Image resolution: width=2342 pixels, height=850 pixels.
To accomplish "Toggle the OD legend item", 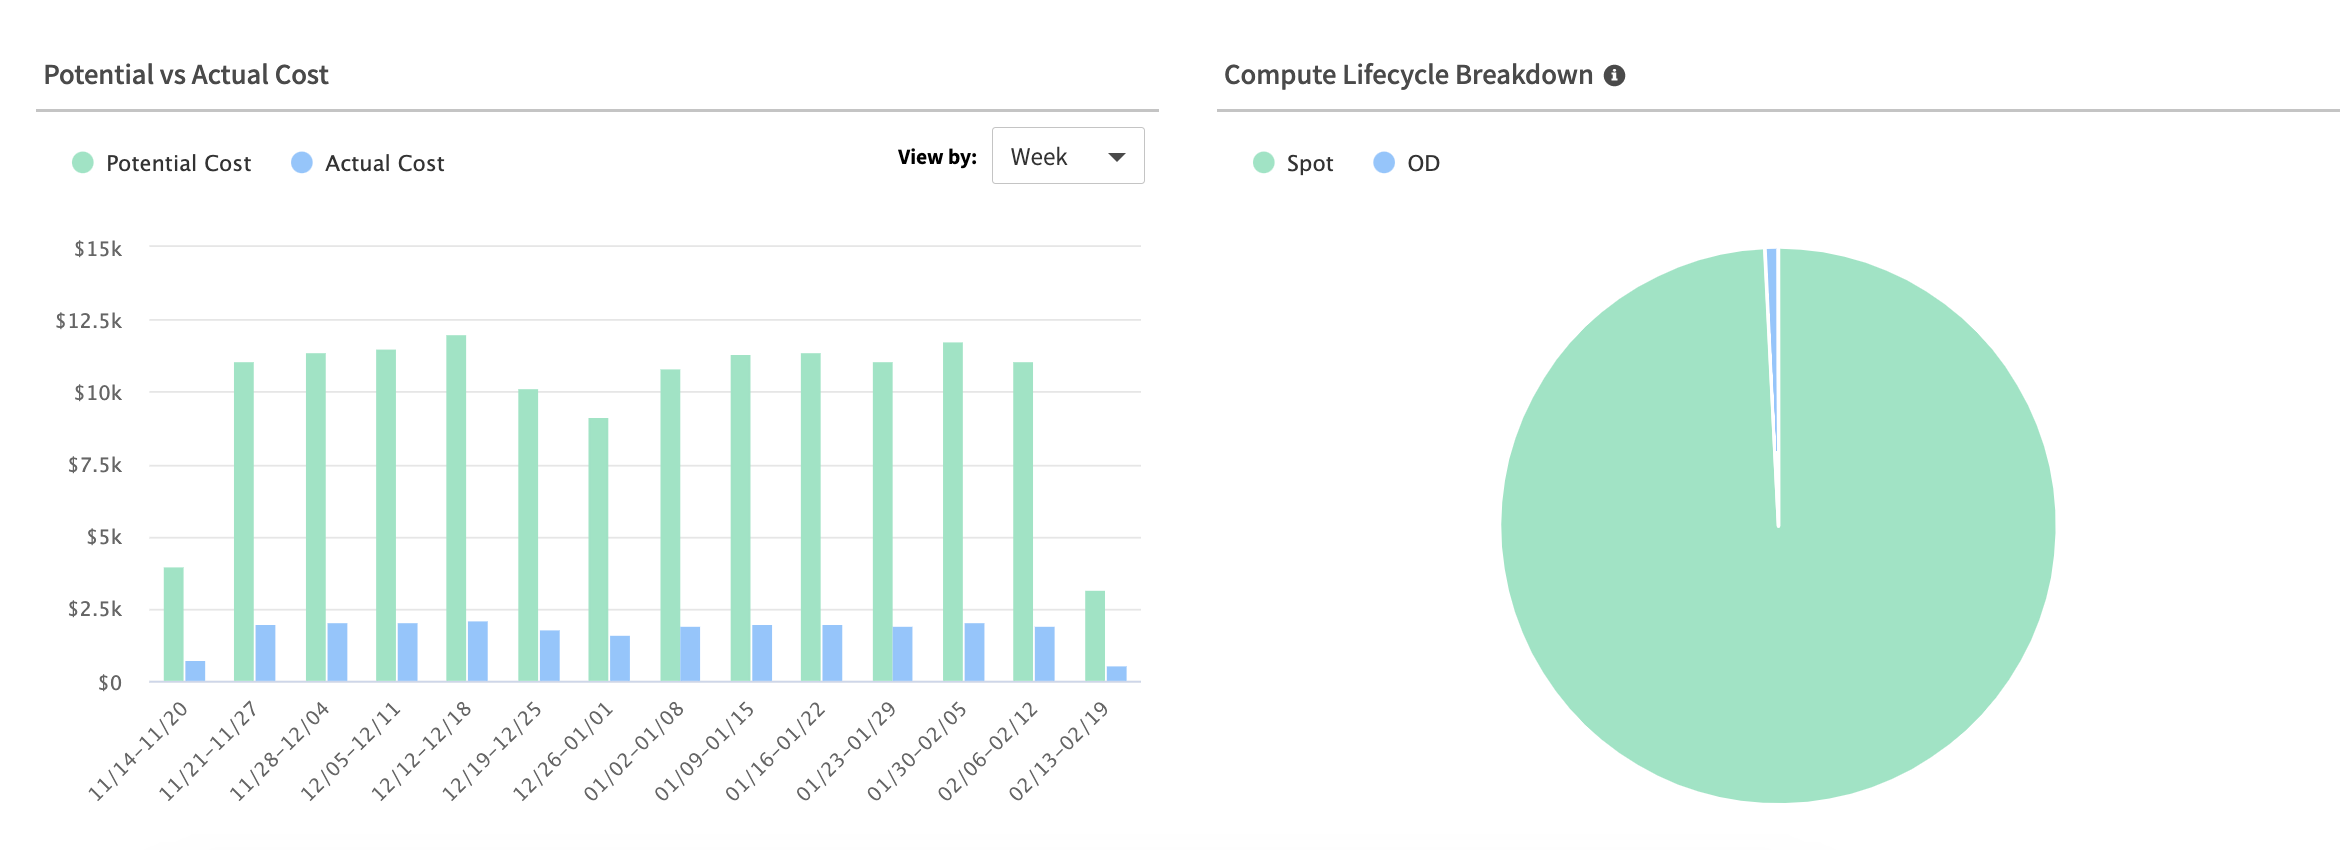I will pos(1423,163).
